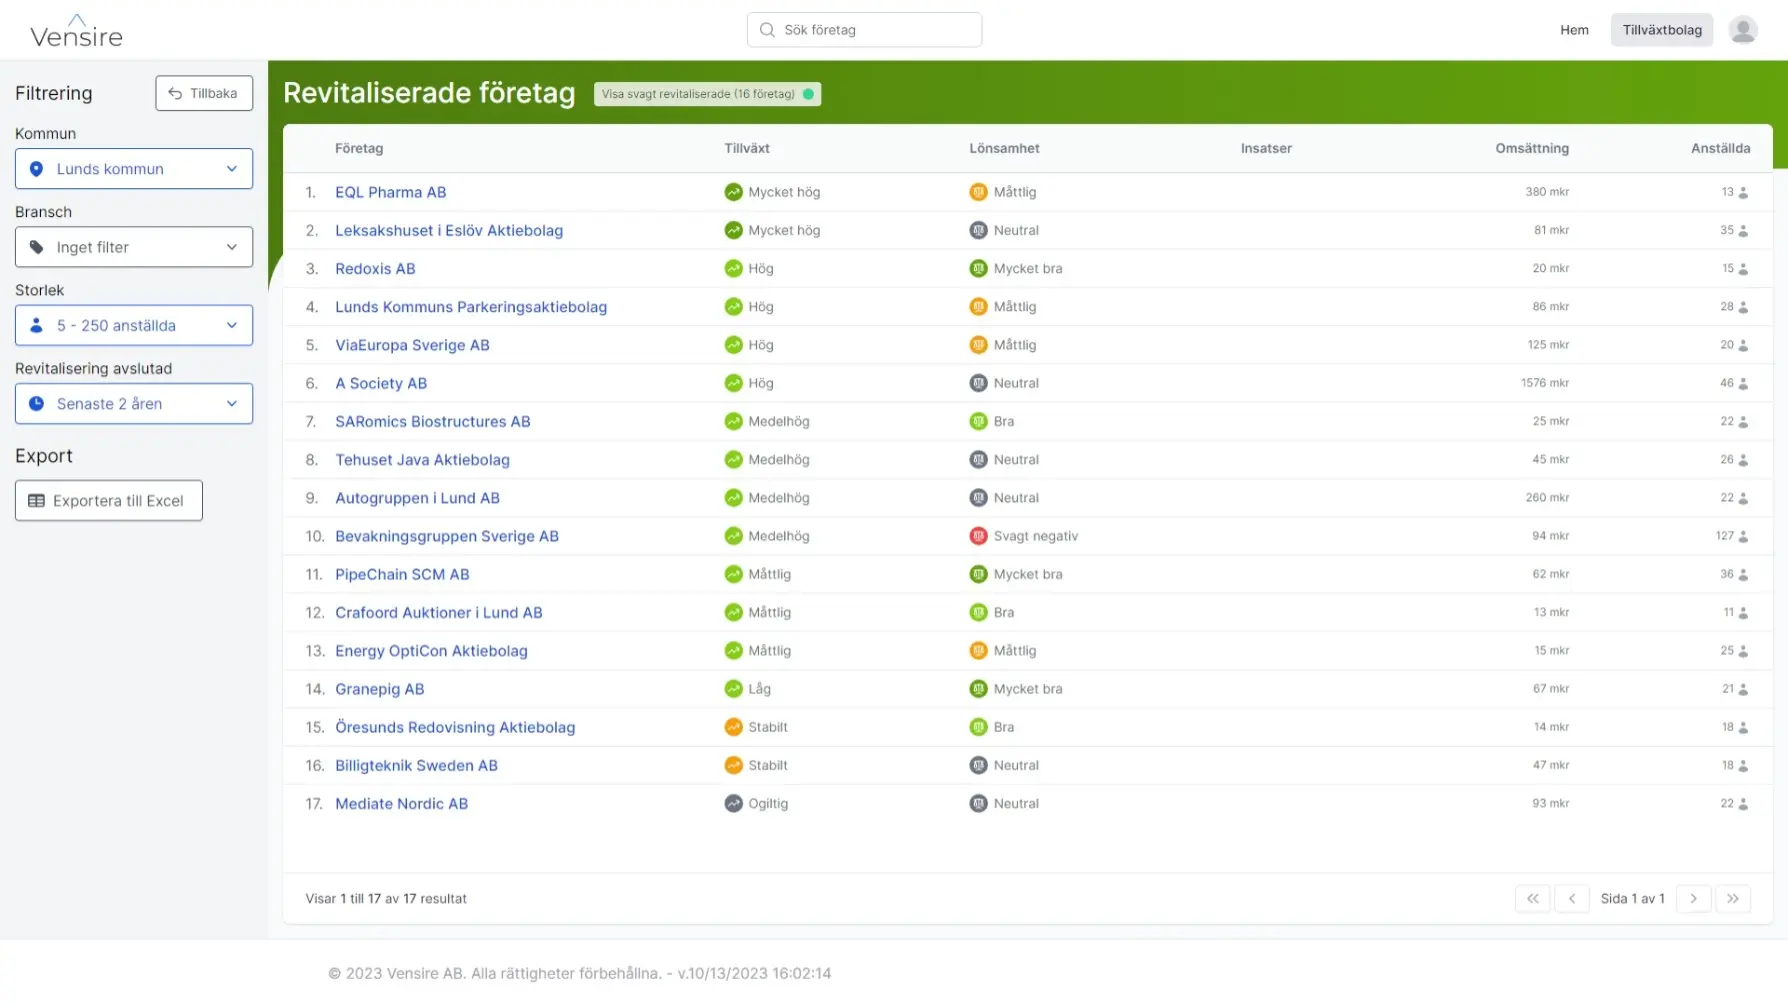Click the Bra profitability icon for SARomics Biostructures AB
This screenshot has height=1004, width=1788.
pyautogui.click(x=978, y=422)
